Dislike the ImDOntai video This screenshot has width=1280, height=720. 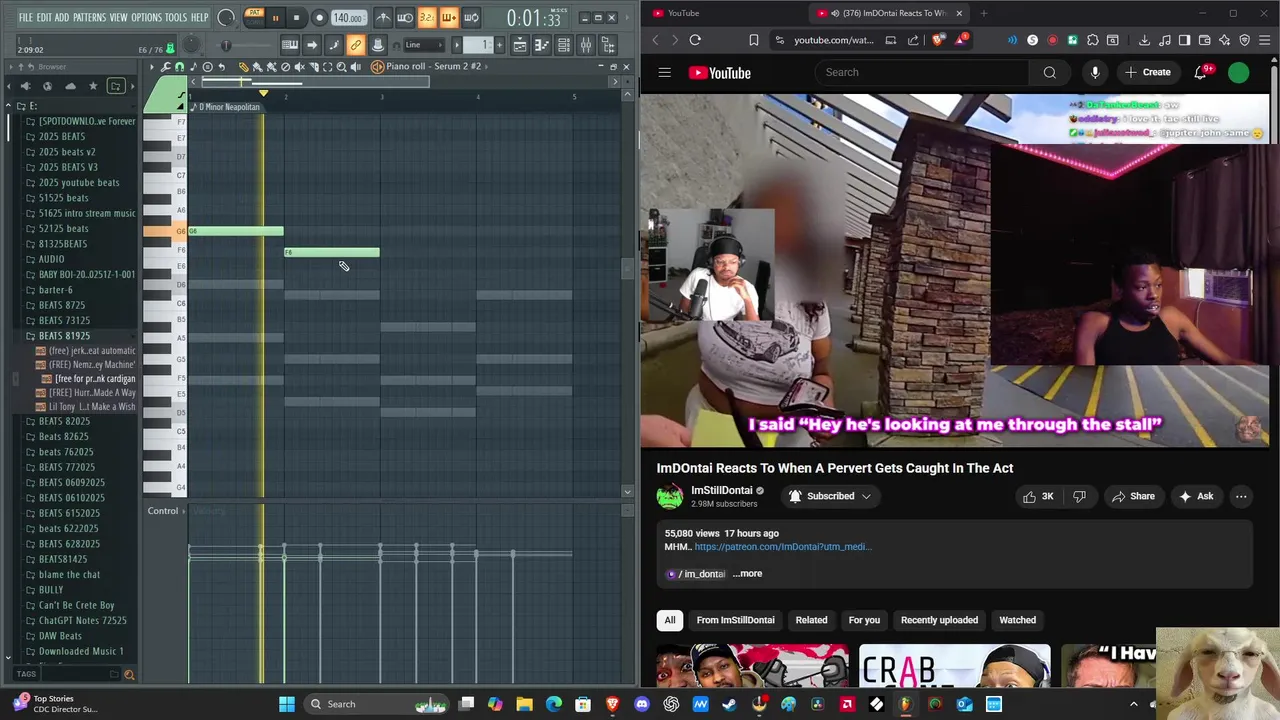pyautogui.click(x=1079, y=496)
